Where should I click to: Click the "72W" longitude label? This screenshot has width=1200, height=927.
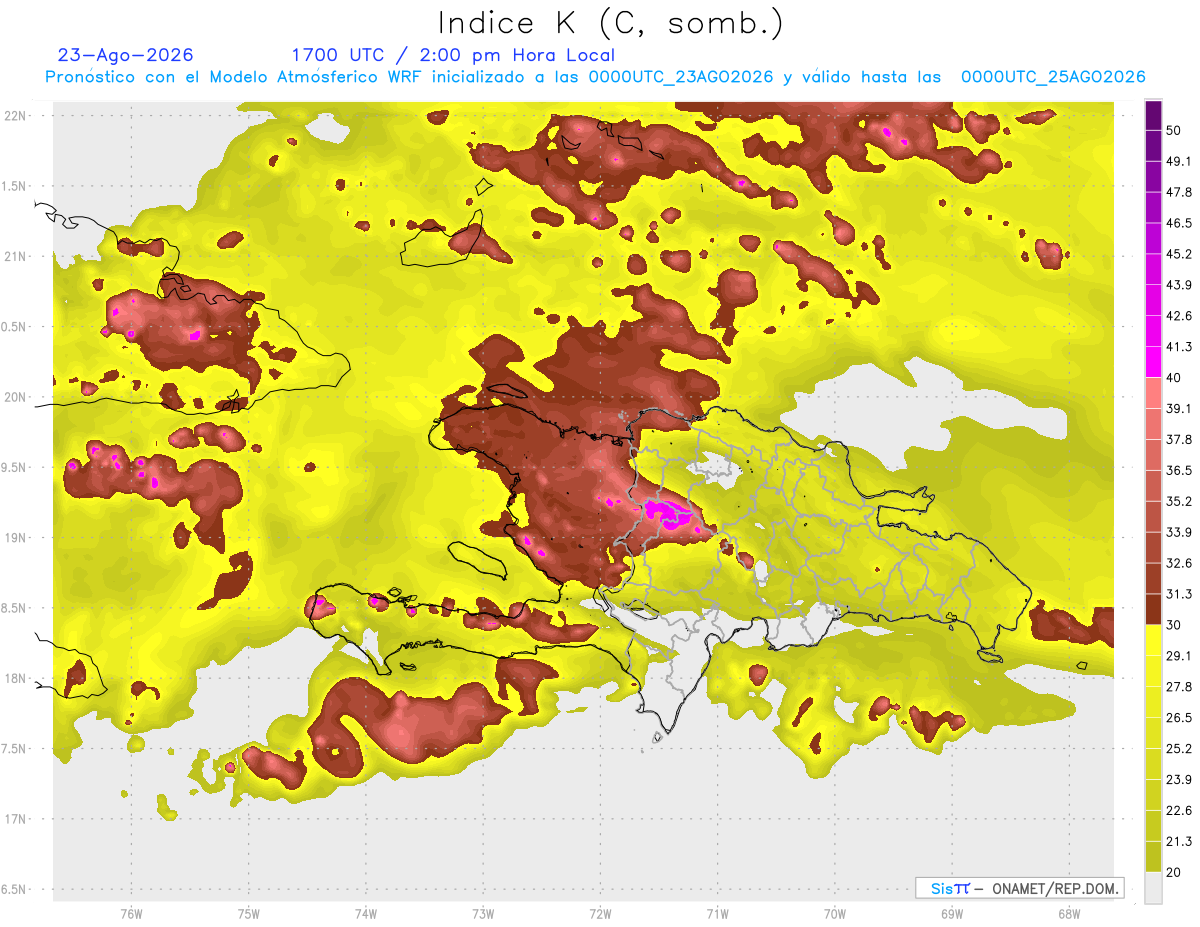pyautogui.click(x=600, y=913)
